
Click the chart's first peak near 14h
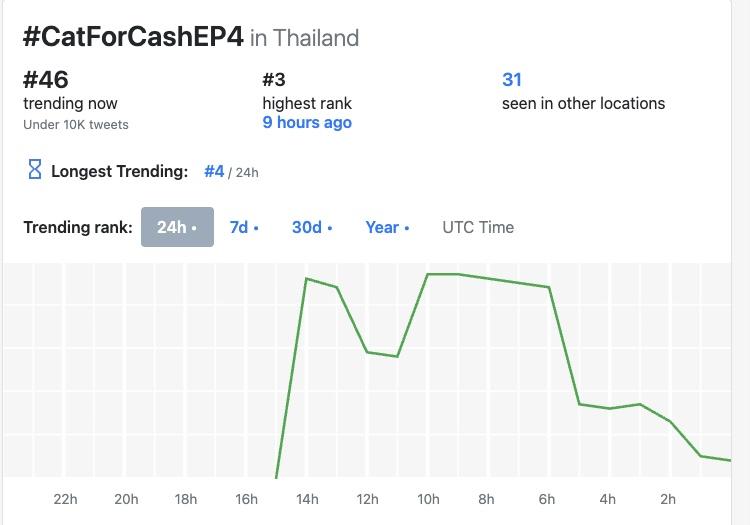click(306, 279)
